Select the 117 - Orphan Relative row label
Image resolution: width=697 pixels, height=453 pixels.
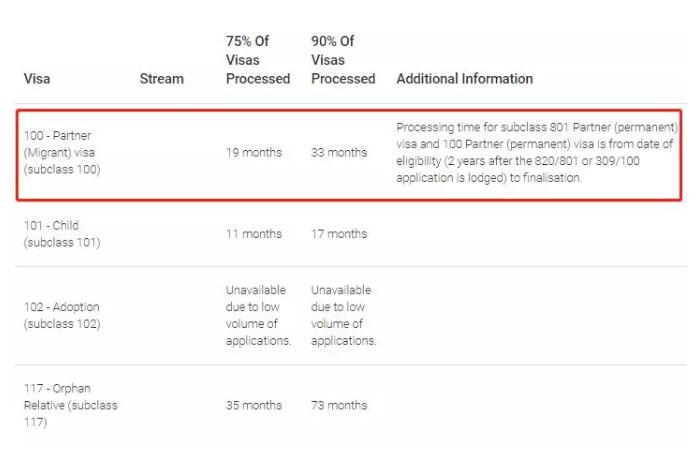pyautogui.click(x=71, y=405)
